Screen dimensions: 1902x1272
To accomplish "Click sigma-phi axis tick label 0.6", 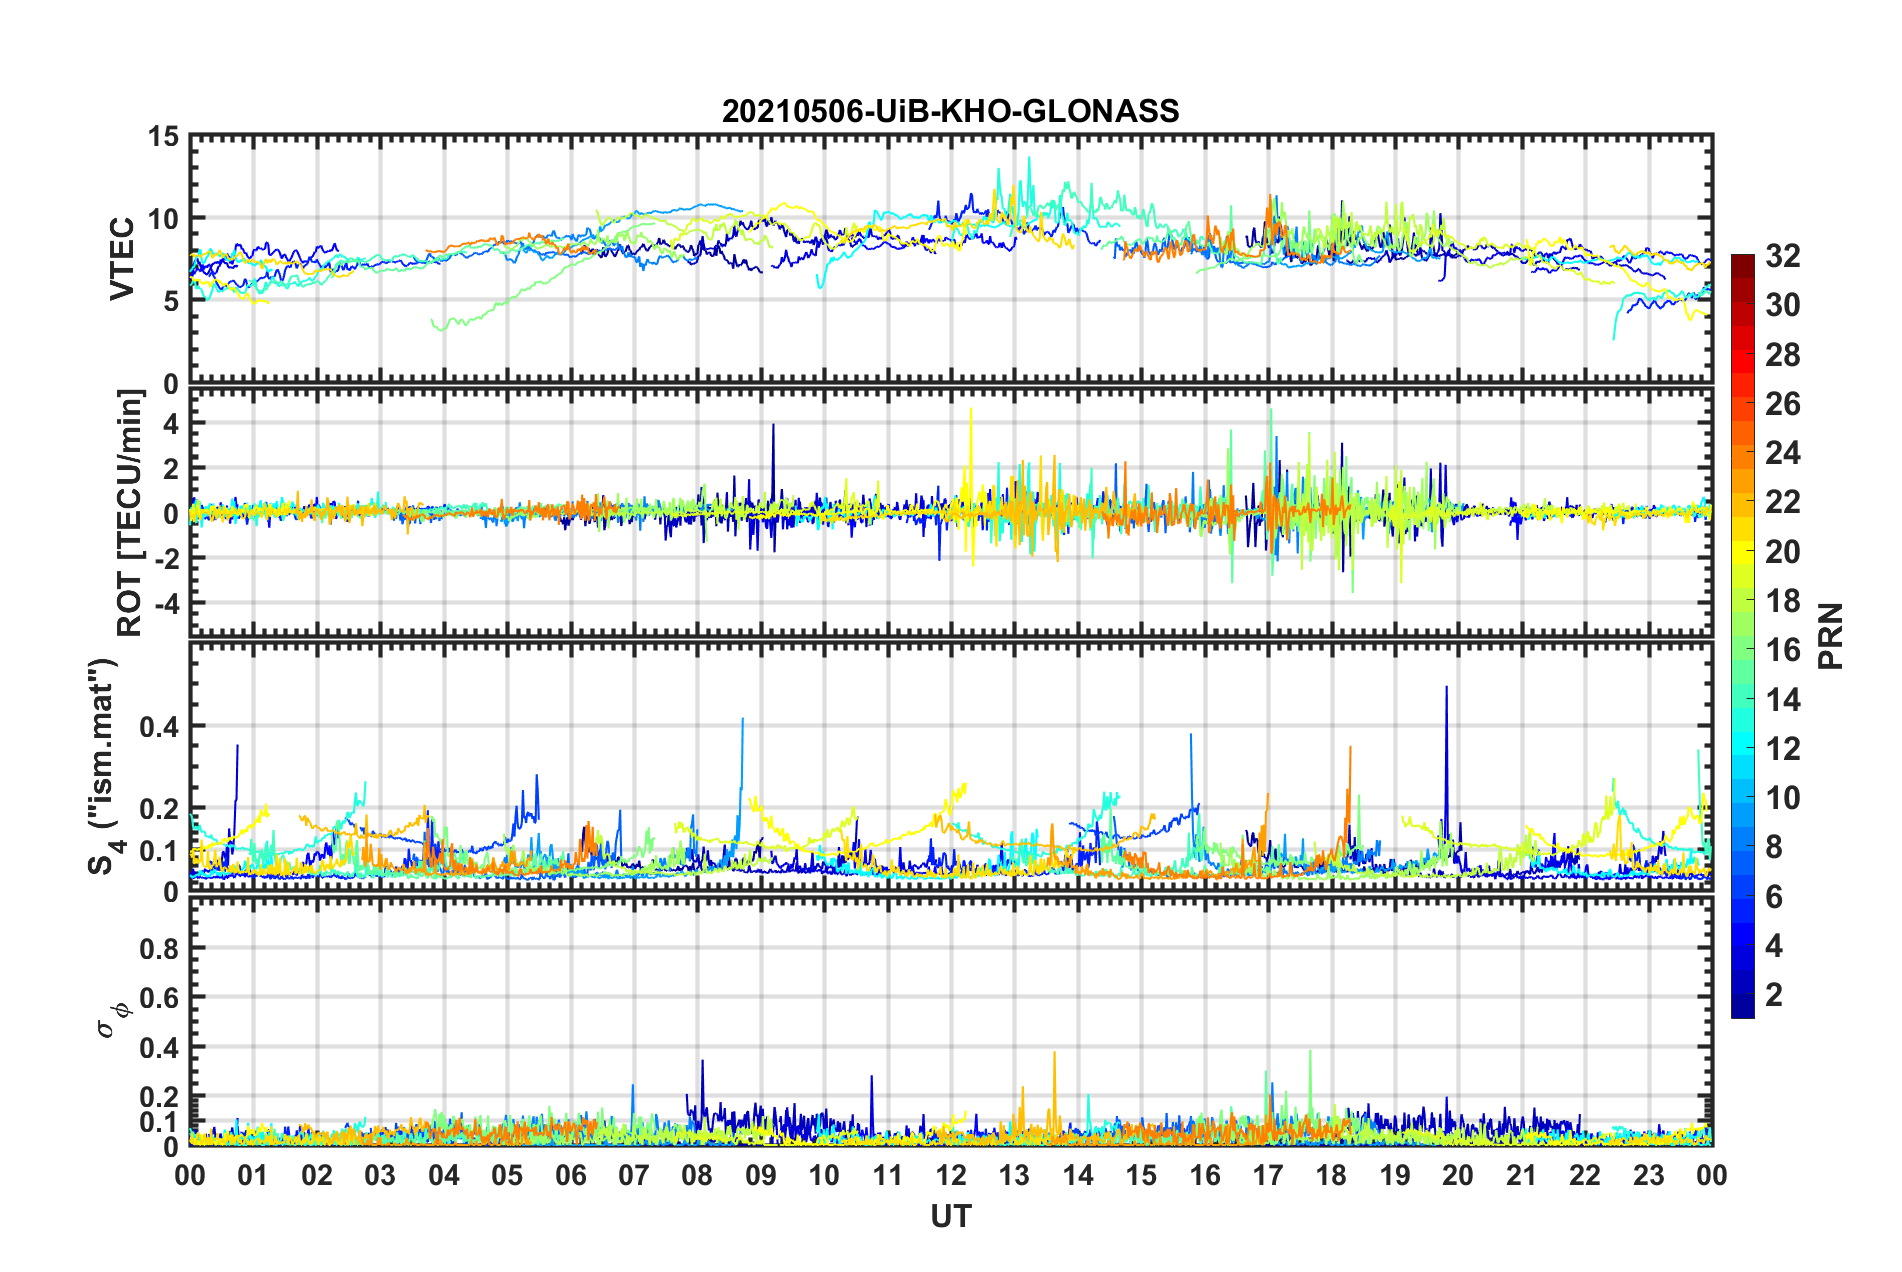I will pos(159,998).
